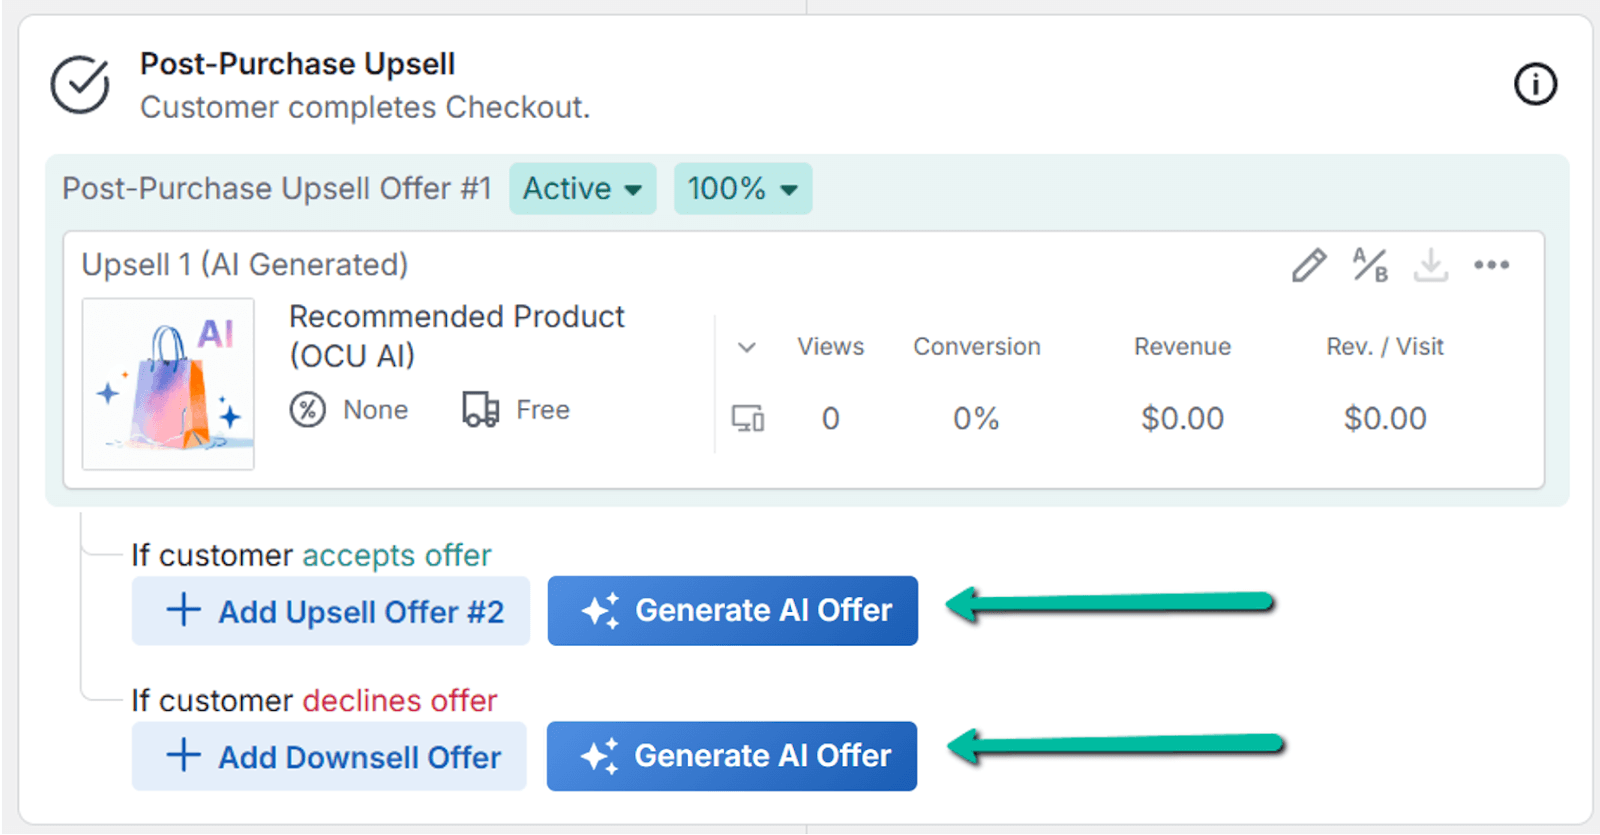Click the Upsell 1 (AI Generated) title

click(x=245, y=265)
